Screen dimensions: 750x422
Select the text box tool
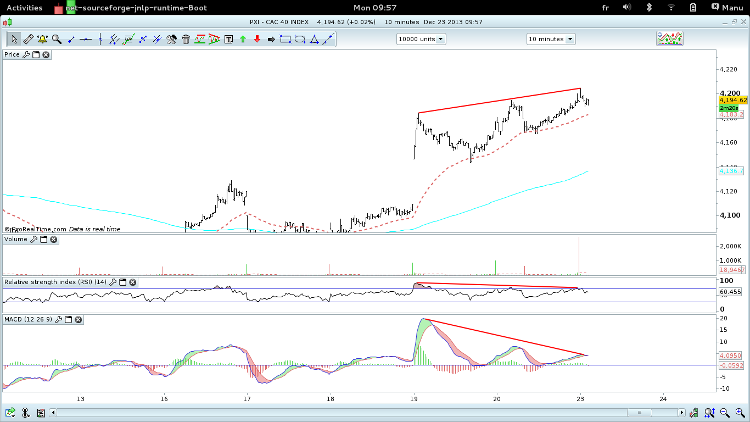click(229, 39)
